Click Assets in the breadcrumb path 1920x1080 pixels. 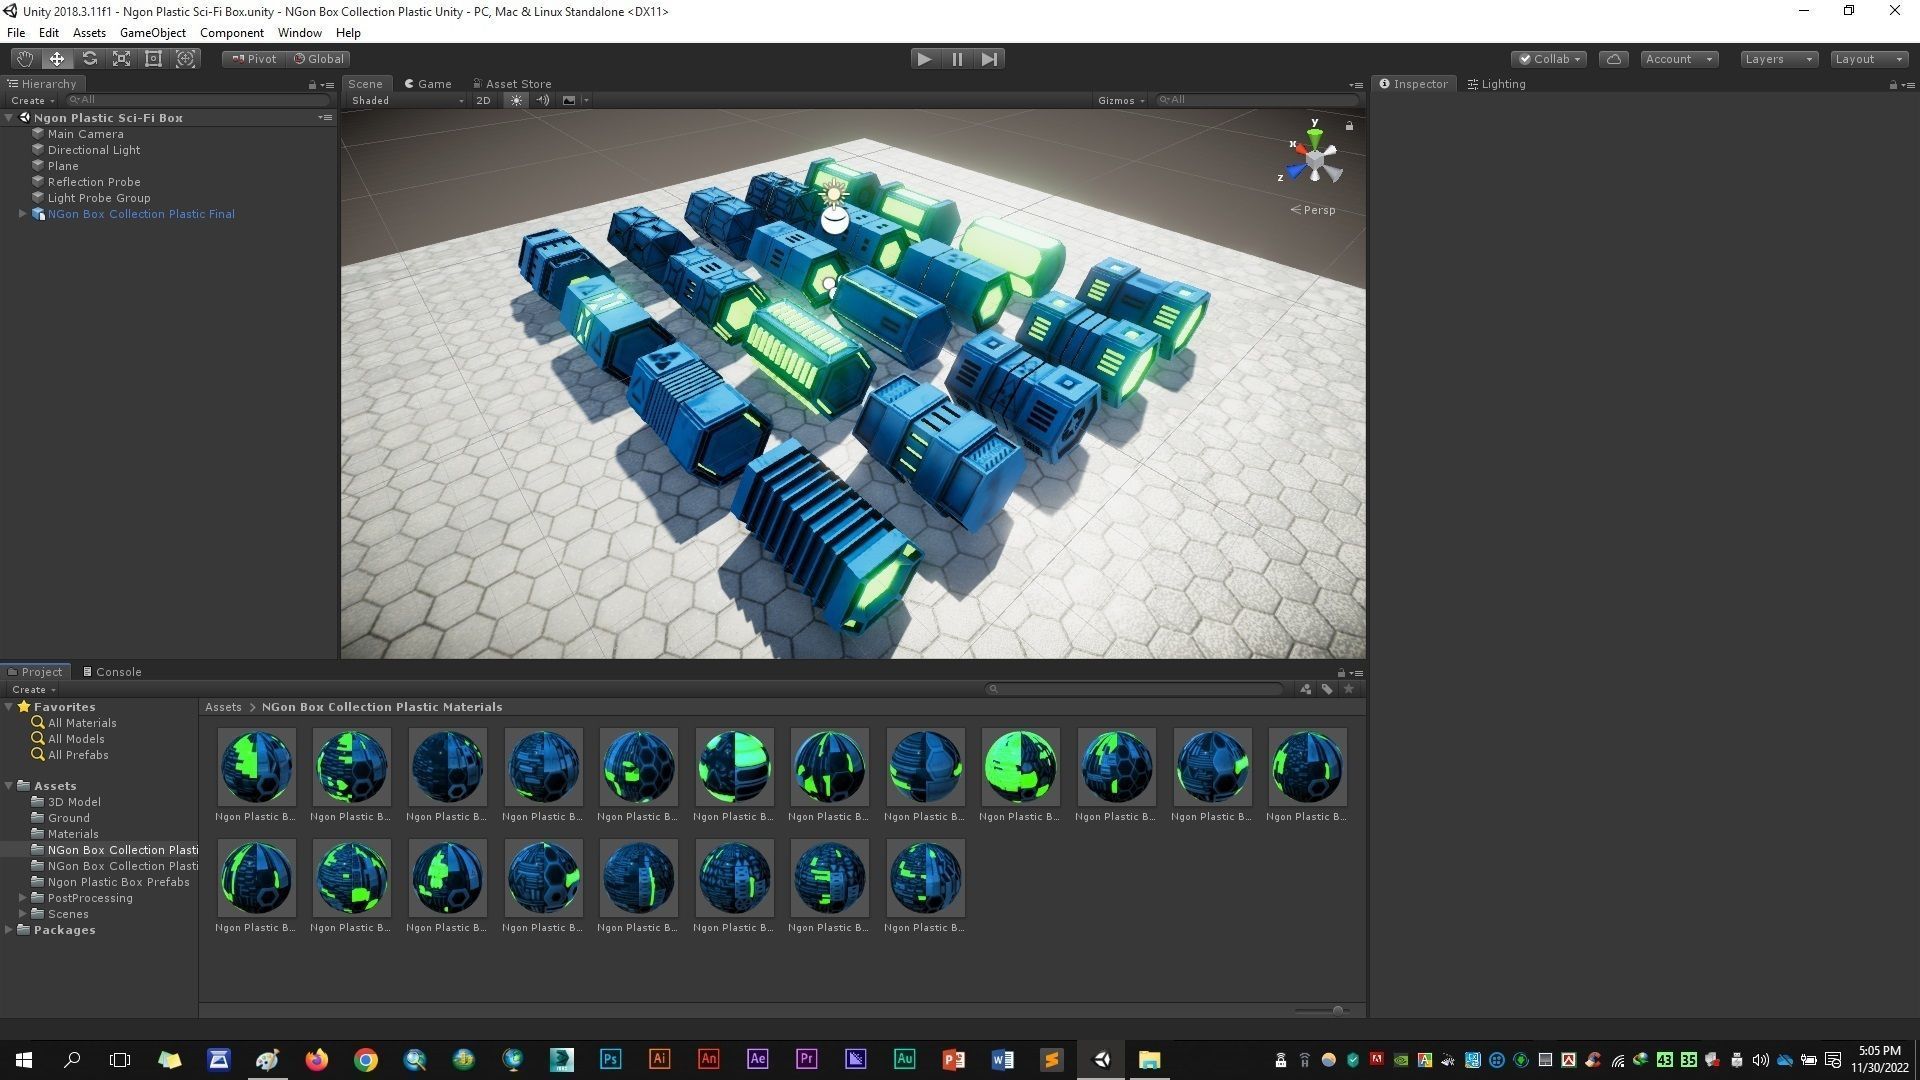click(223, 707)
